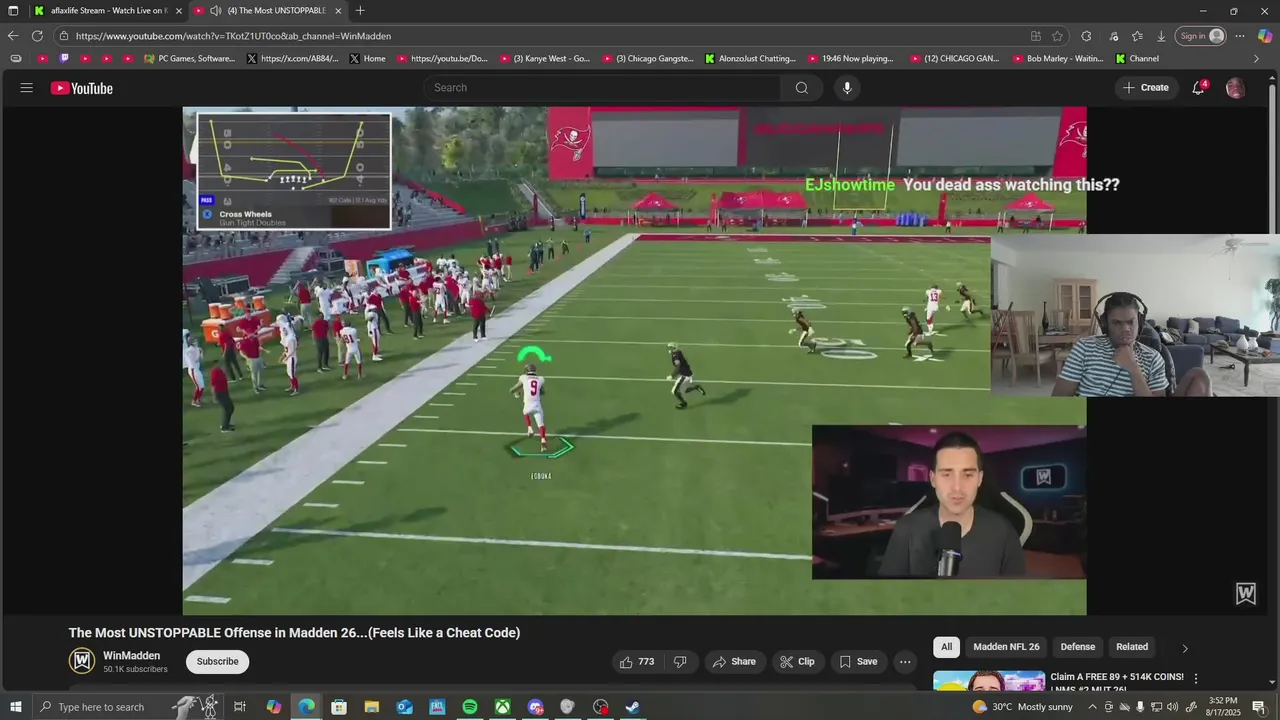Open Spotify from the taskbar
The height and width of the screenshot is (720, 1280).
tap(470, 707)
